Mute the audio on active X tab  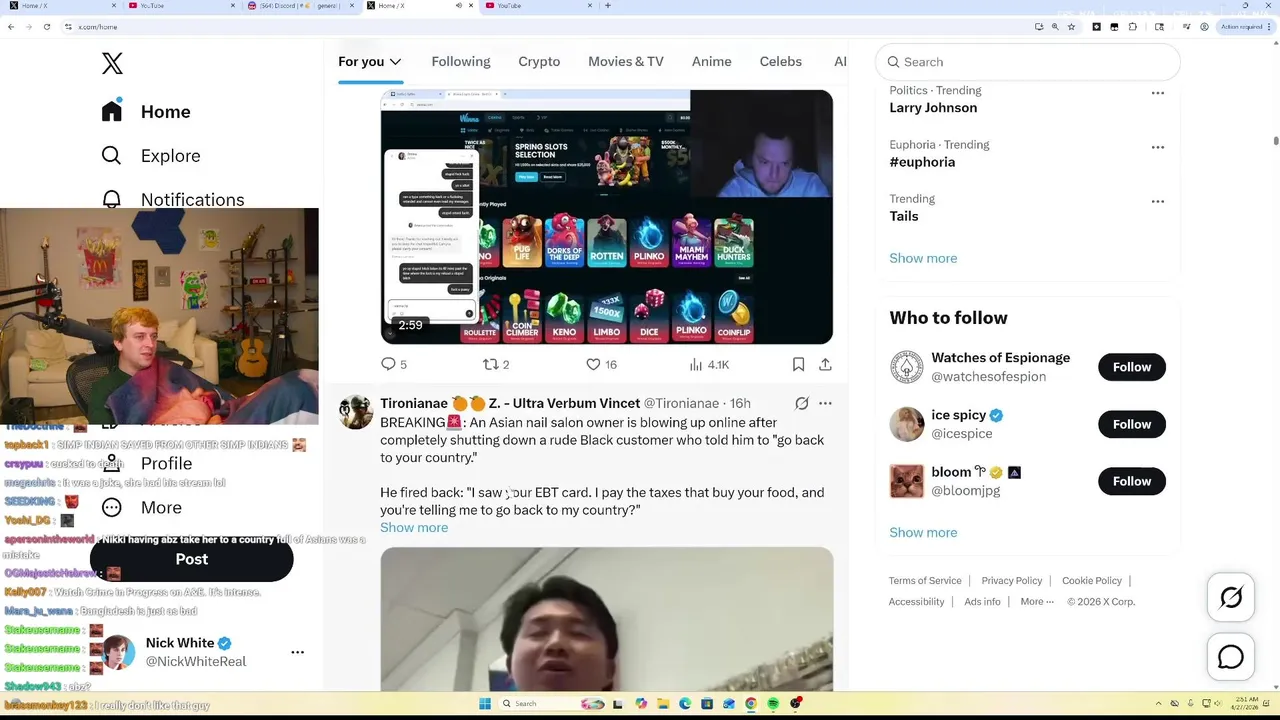point(458,6)
